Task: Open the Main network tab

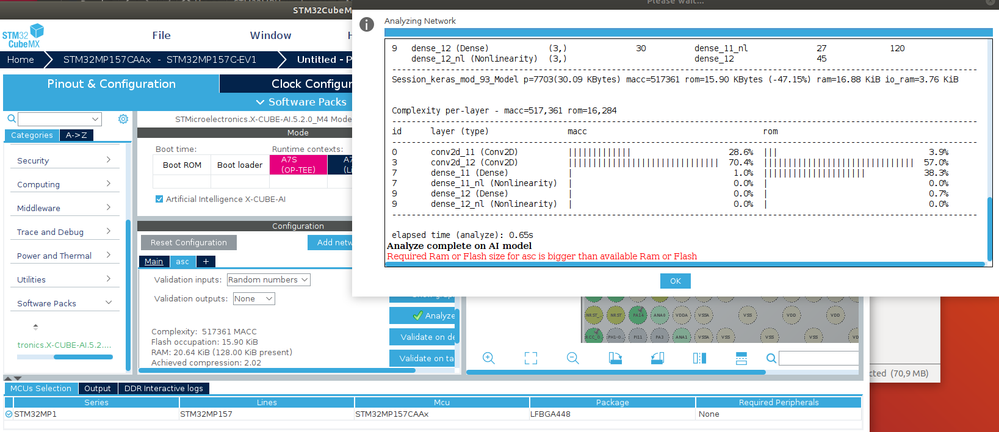Action: (x=154, y=262)
